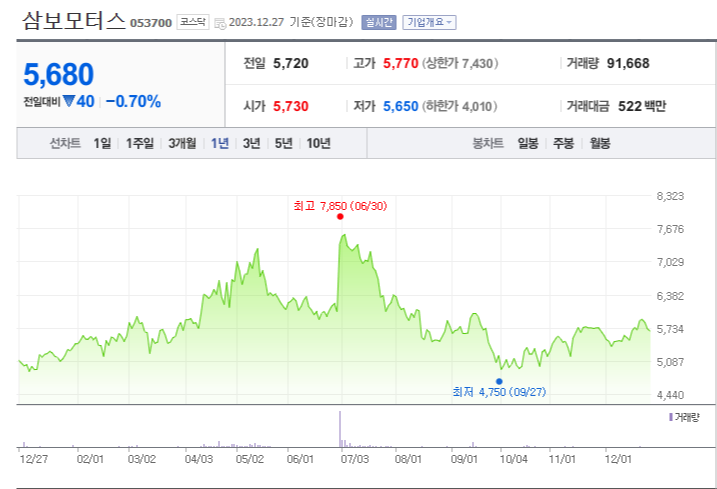Click the 03/02 x-axis date label

point(142,459)
